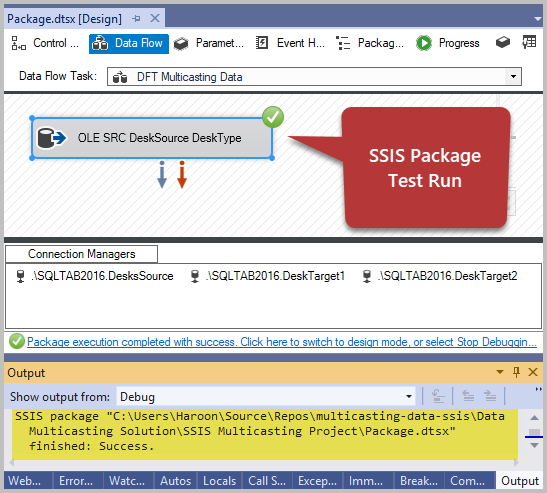Image resolution: width=547 pixels, height=493 pixels.
Task: Open the Immediate window bottom tab
Action: [368, 481]
